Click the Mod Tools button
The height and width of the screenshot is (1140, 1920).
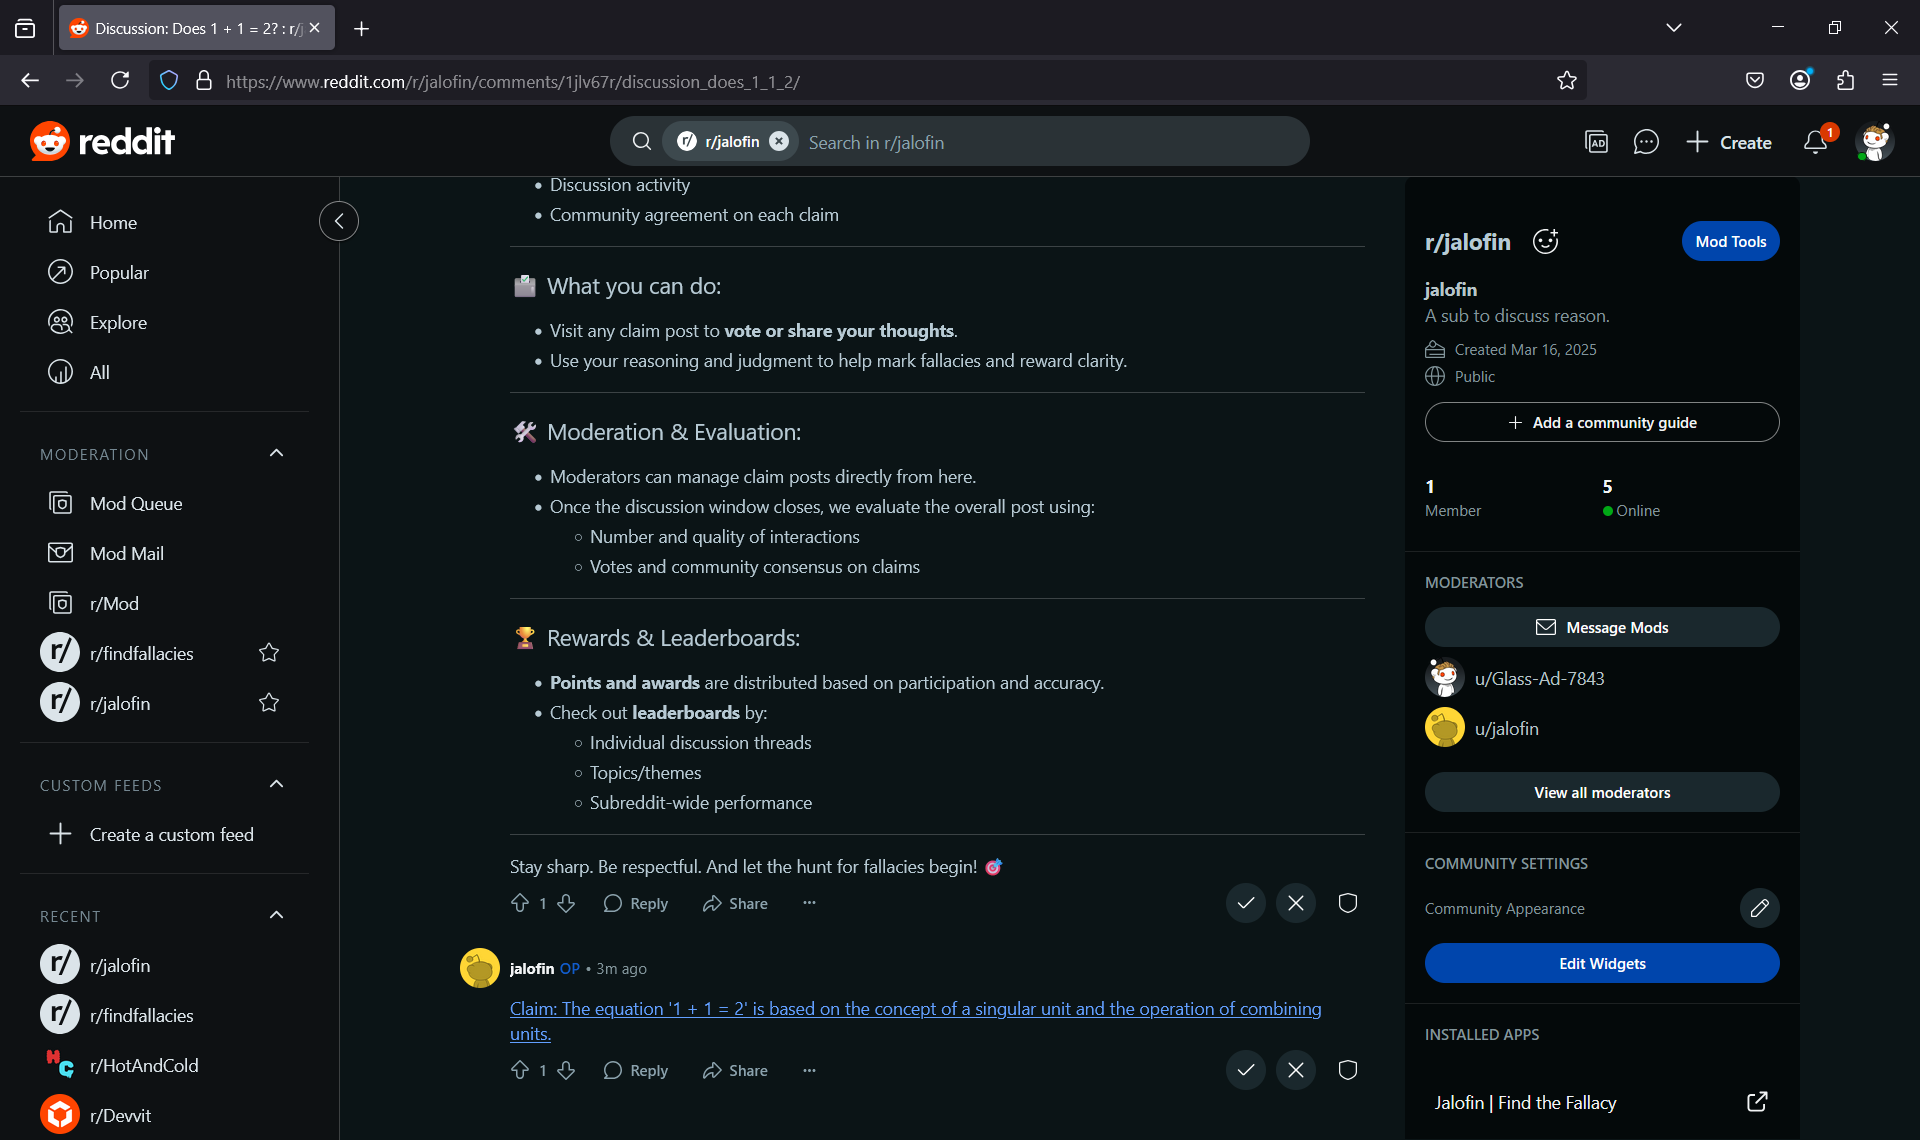tap(1730, 241)
